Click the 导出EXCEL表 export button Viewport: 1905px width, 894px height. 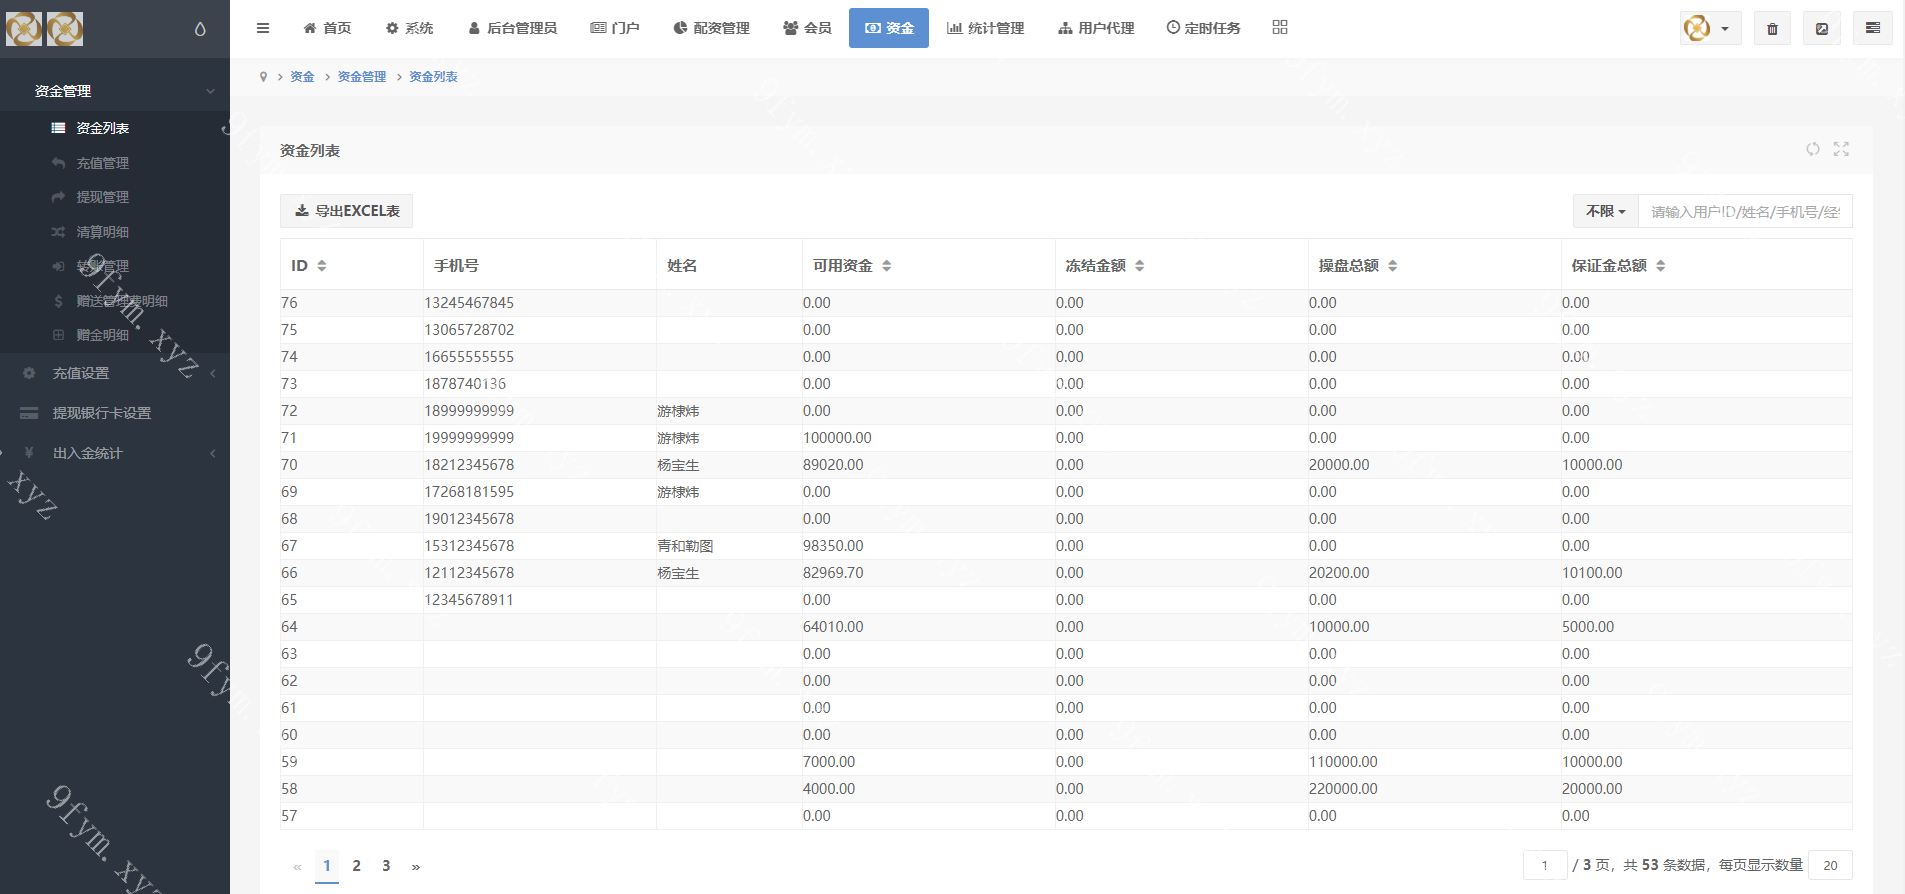[x=346, y=211]
